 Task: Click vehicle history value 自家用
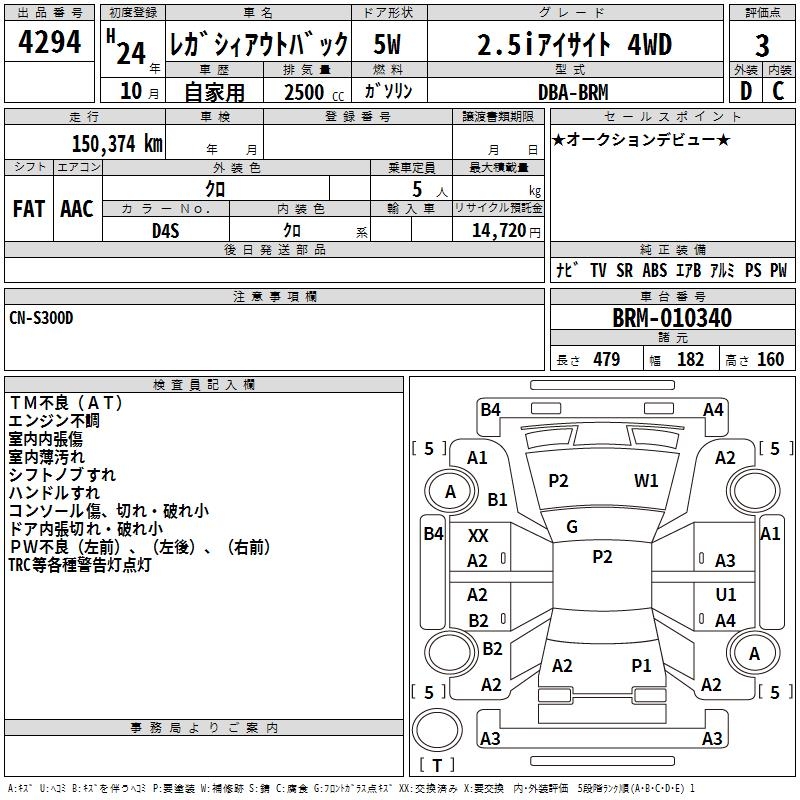[214, 92]
